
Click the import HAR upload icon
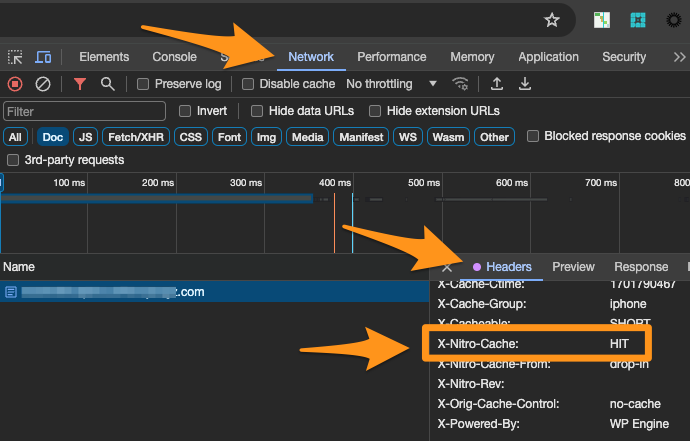[x=496, y=84]
